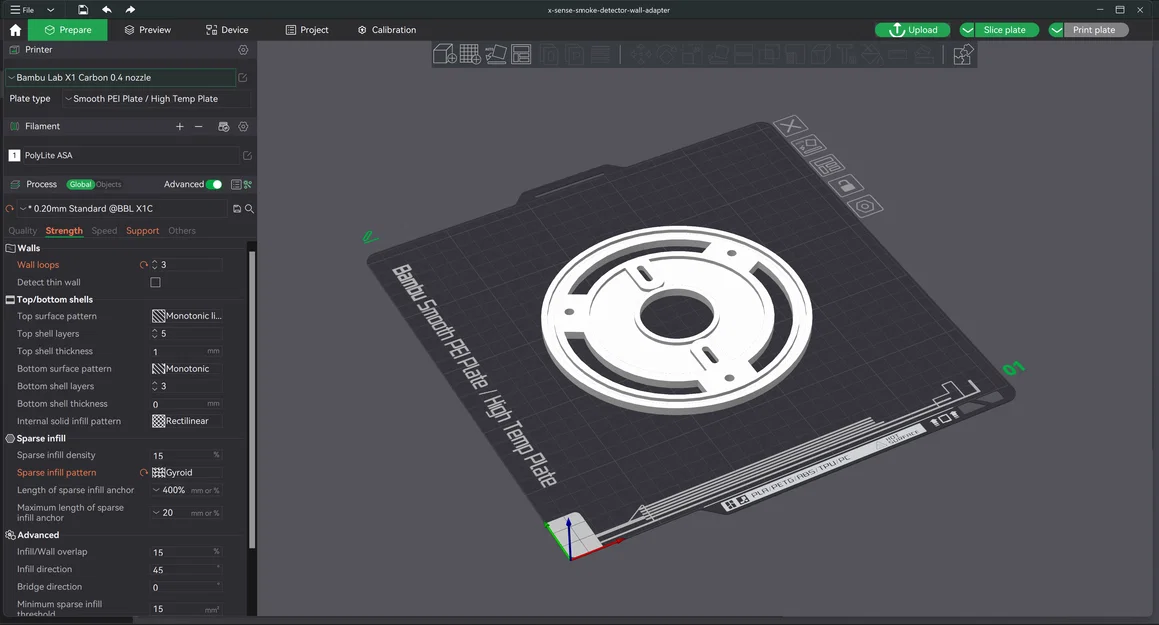Screen dimensions: 1159x625
Task: Click the Auto orient icon in toolbar
Action: click(496, 54)
